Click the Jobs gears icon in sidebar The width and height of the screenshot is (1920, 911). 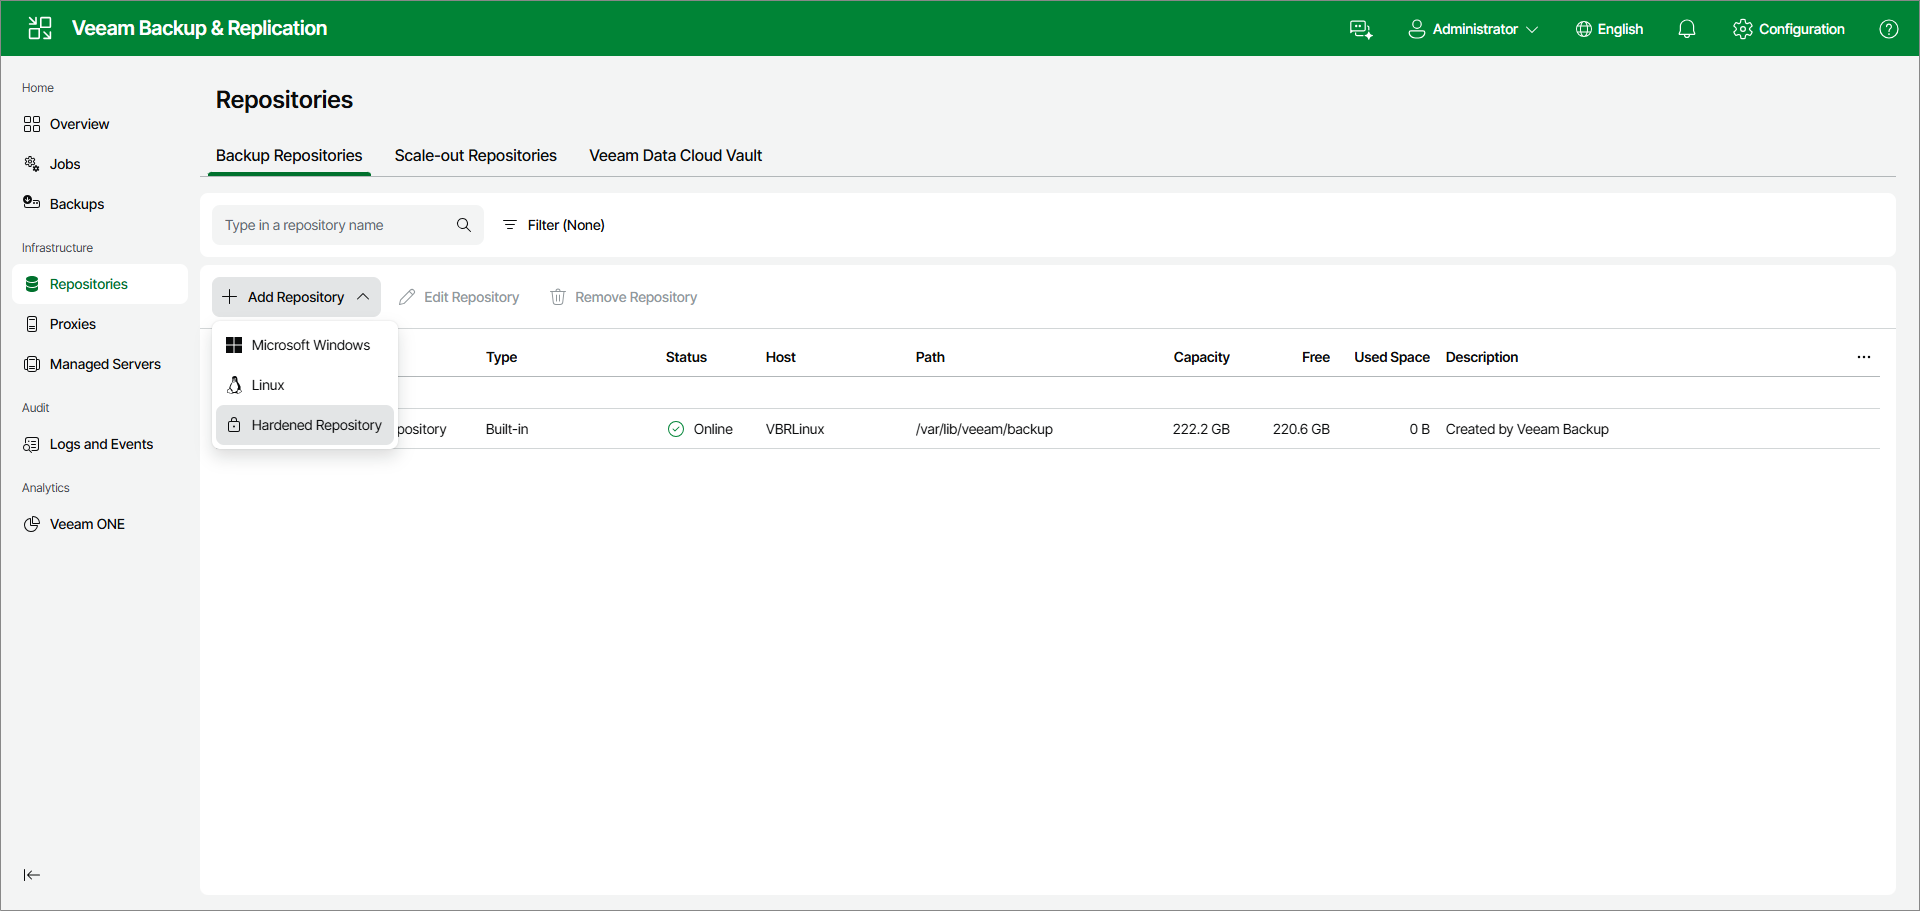(32, 164)
